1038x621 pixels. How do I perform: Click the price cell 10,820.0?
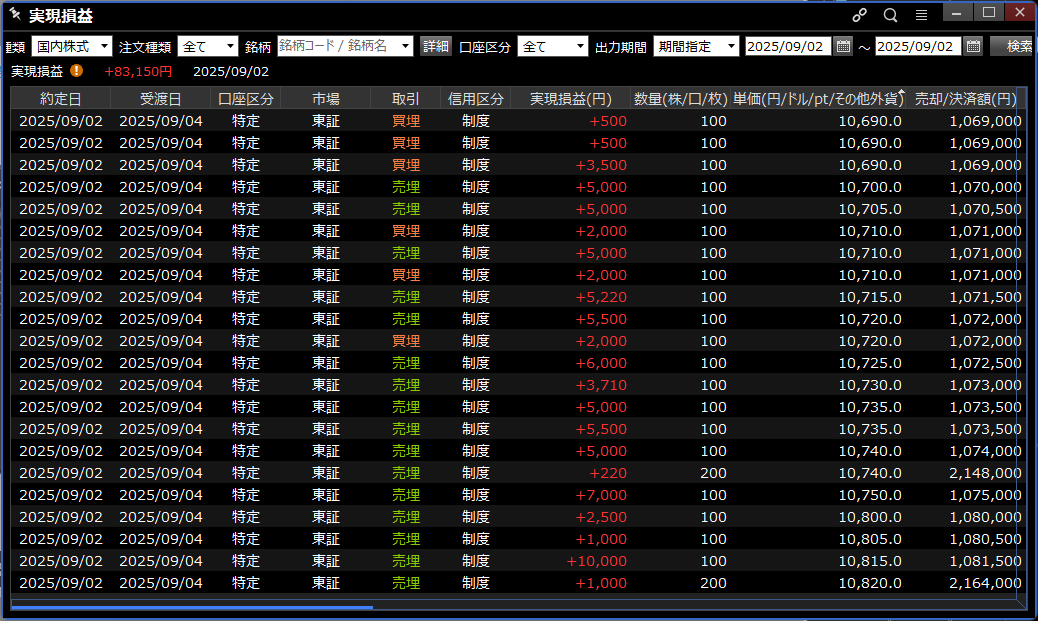(870, 583)
